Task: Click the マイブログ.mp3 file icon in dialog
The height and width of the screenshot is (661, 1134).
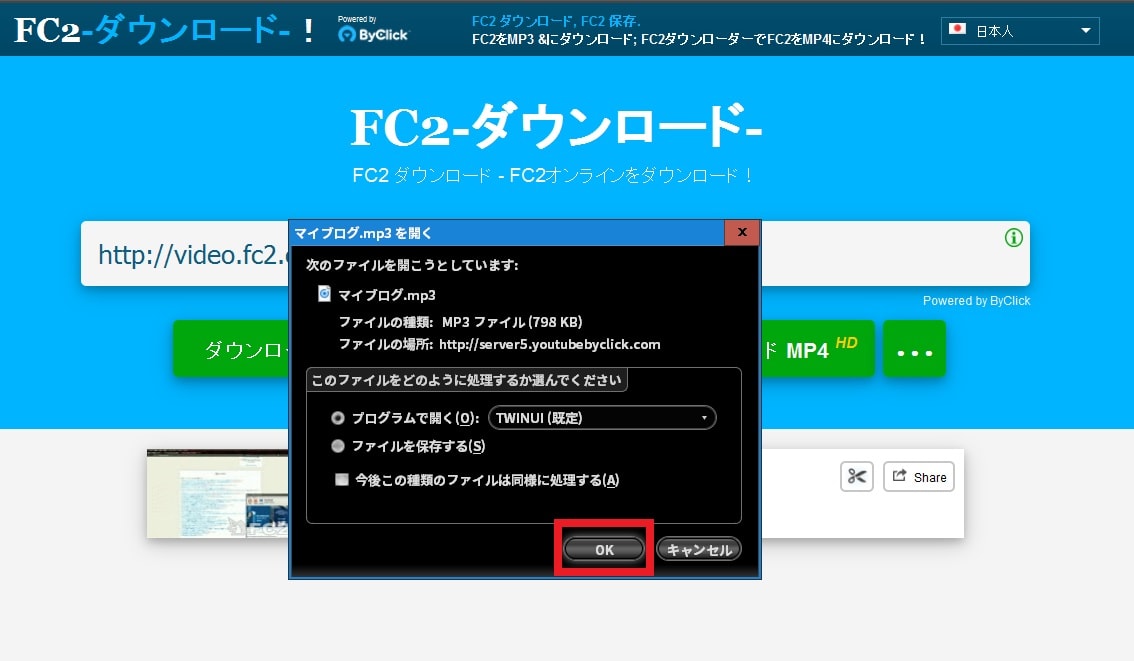Action: (325, 294)
